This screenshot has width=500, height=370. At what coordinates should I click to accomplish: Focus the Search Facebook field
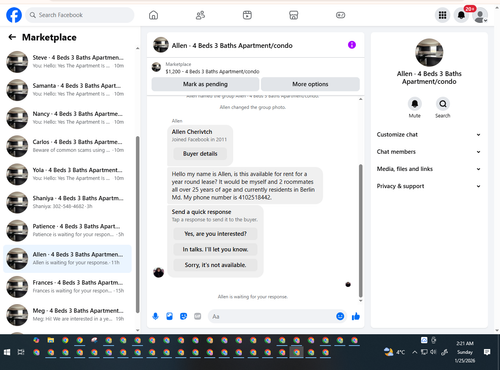pos(80,15)
